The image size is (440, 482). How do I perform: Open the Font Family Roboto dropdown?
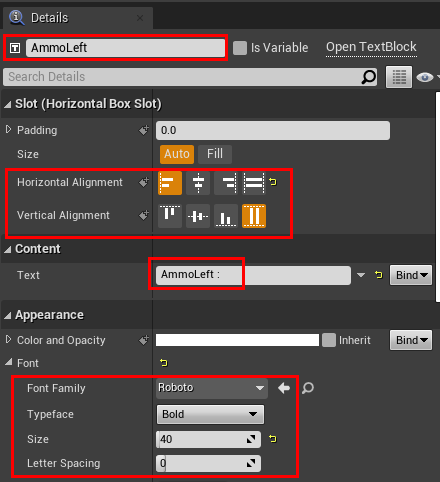tap(212, 388)
